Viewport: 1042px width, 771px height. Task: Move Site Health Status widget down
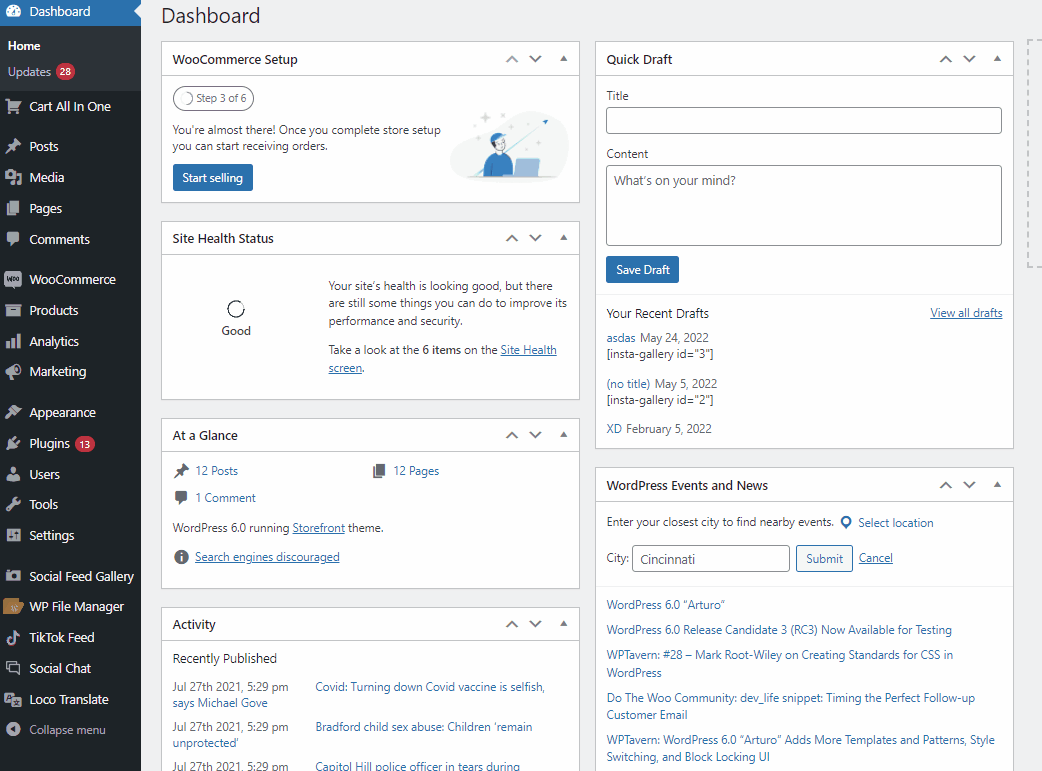click(x=536, y=238)
